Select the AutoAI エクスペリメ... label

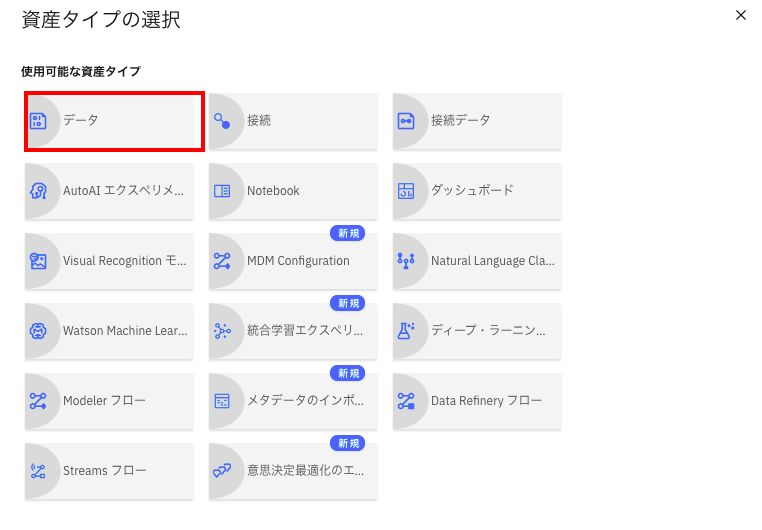(x=123, y=190)
